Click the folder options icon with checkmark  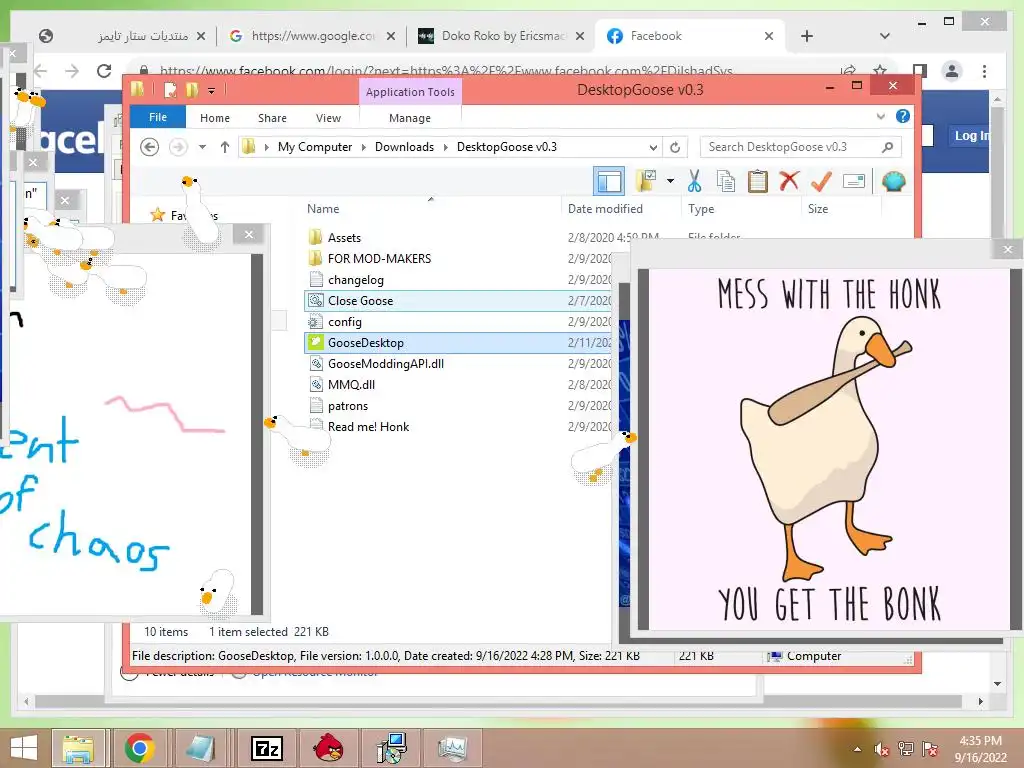[x=646, y=181]
